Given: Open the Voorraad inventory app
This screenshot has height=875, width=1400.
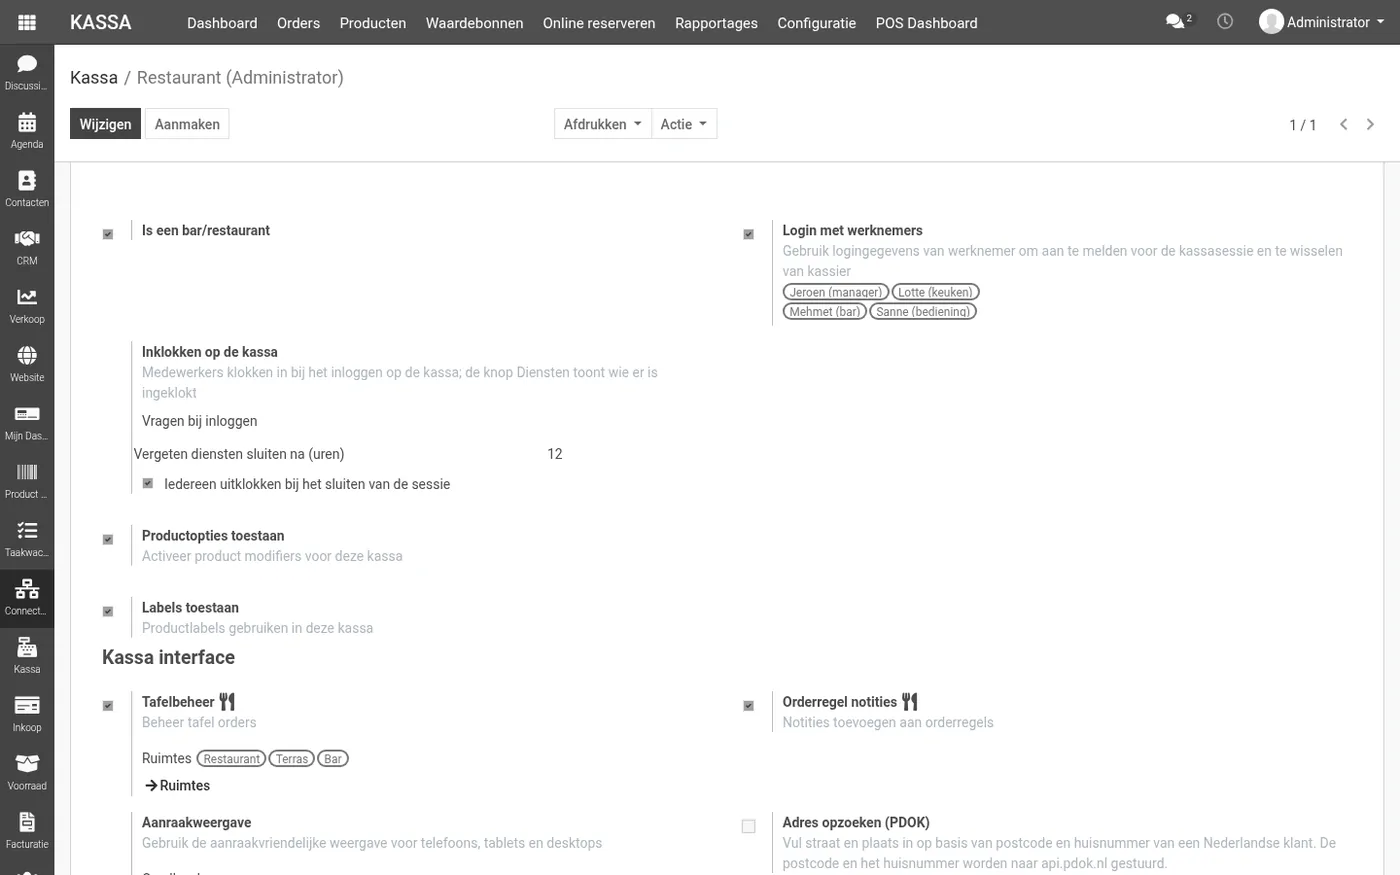Looking at the screenshot, I should 27,772.
